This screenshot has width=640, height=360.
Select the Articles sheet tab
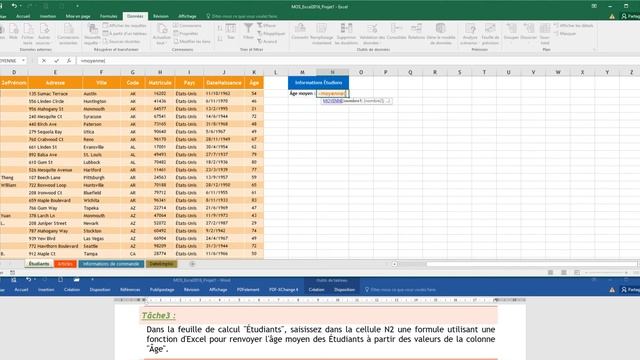click(x=65, y=264)
